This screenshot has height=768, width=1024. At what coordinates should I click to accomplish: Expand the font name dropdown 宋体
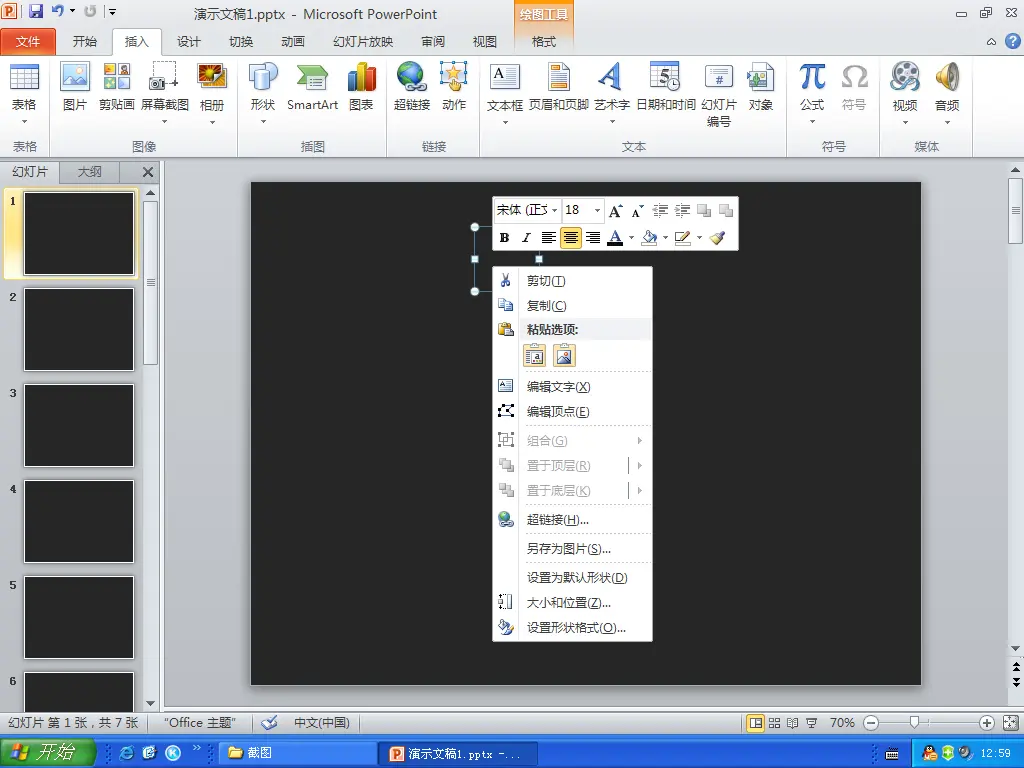(x=554, y=210)
